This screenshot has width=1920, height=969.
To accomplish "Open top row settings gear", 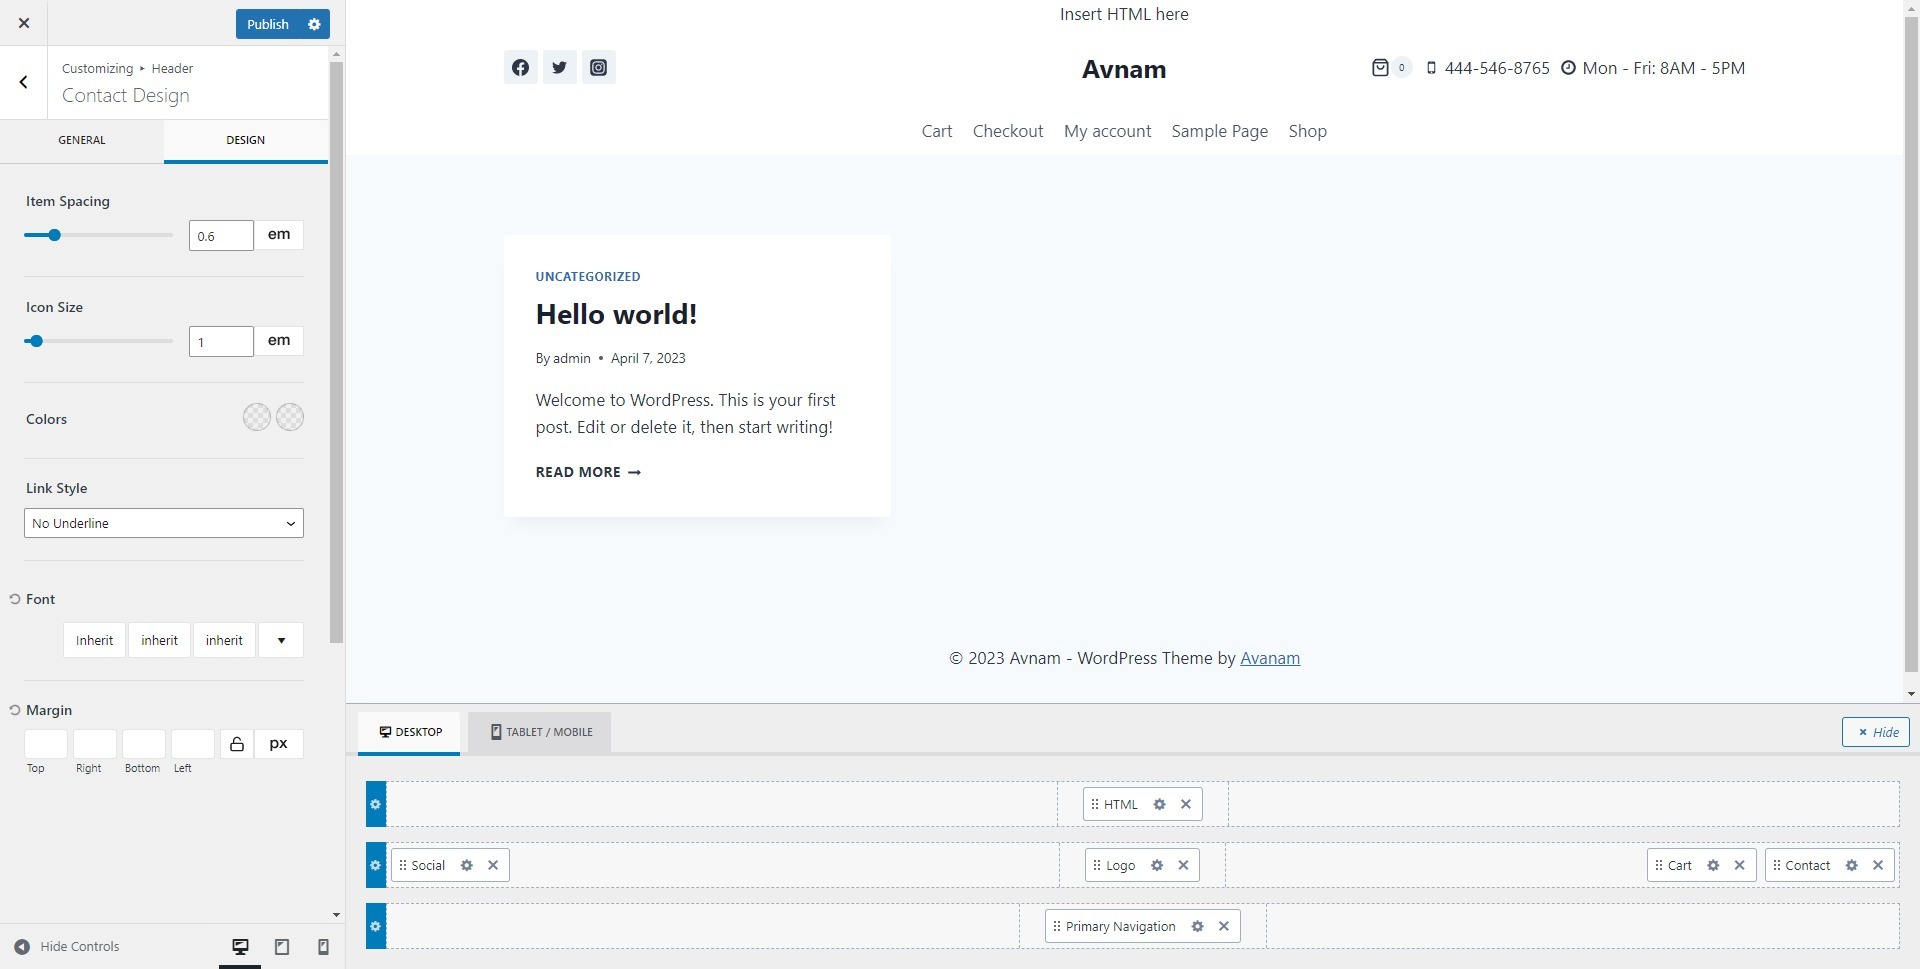I will 376,804.
